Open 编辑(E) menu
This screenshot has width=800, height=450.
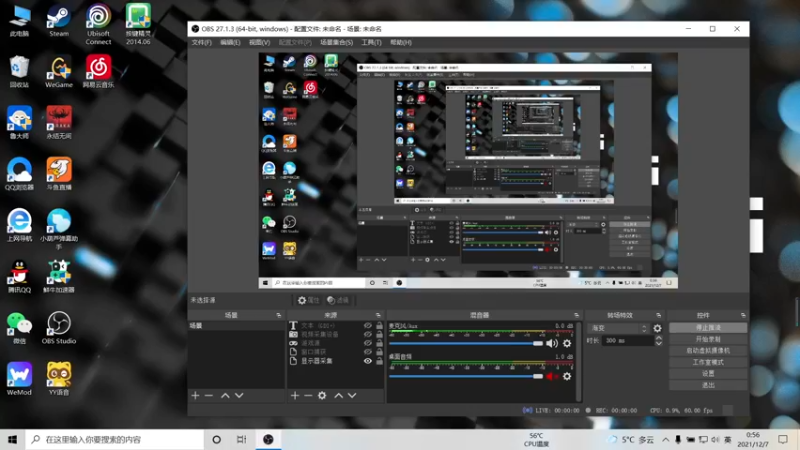click(x=230, y=42)
